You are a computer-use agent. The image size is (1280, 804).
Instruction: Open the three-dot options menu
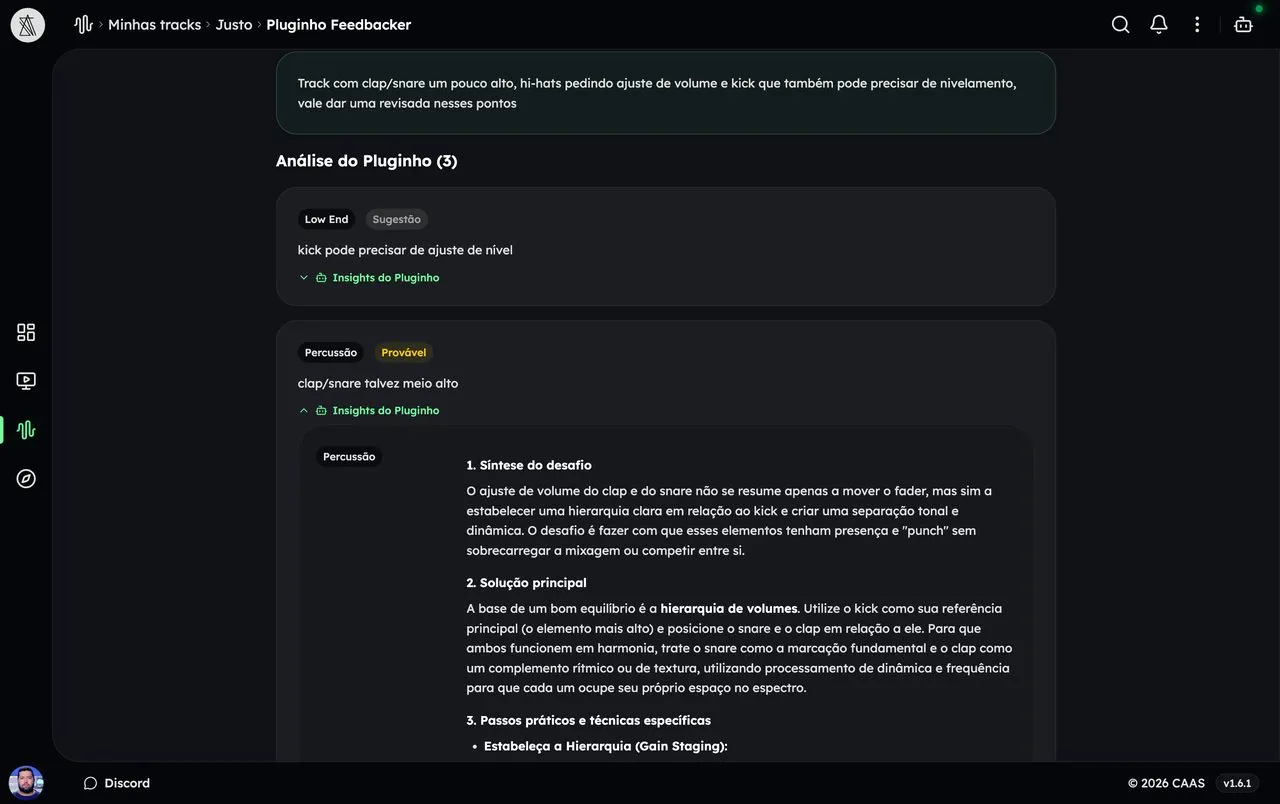(x=1197, y=25)
